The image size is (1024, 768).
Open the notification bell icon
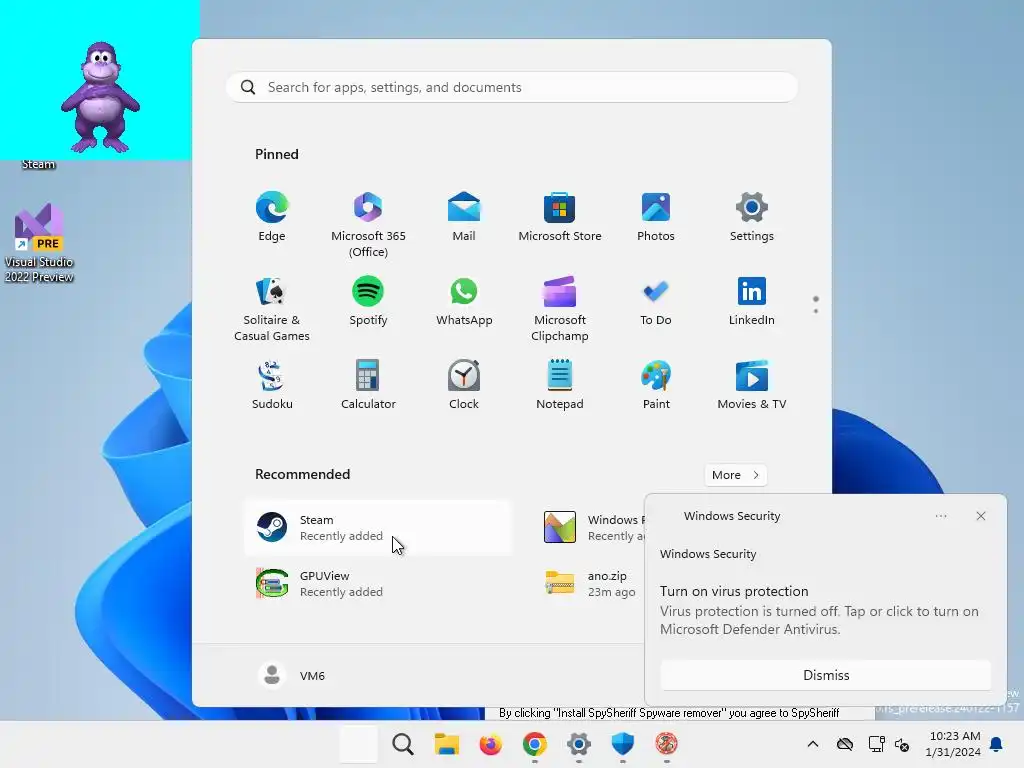pos(996,744)
